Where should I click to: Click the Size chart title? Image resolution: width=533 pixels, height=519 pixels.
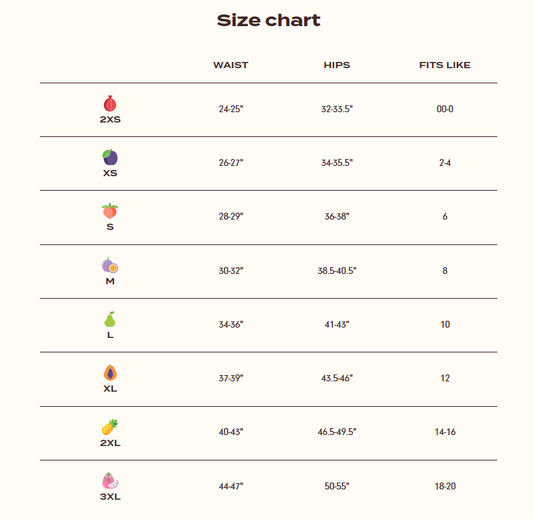[x=269, y=20]
